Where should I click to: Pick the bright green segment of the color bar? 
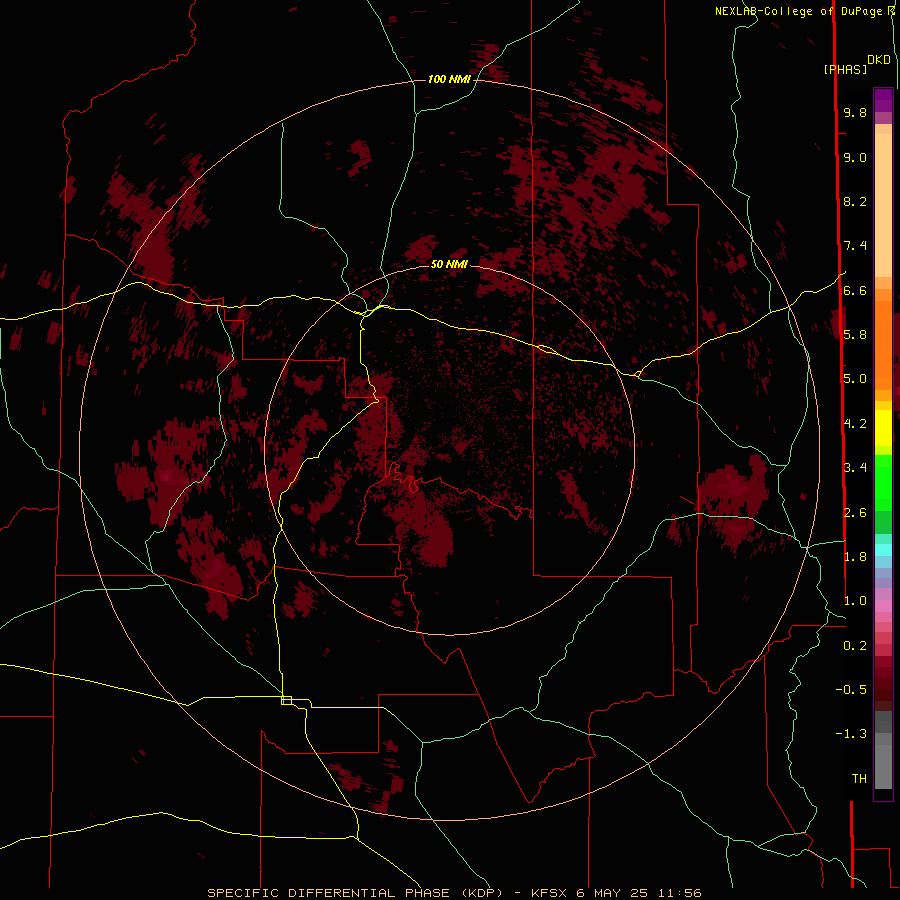pyautogui.click(x=883, y=482)
